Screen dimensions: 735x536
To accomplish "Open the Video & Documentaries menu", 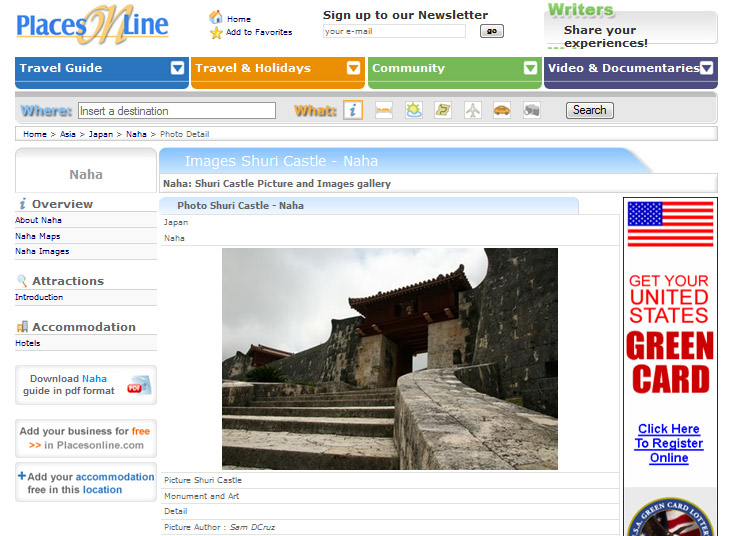I will 630,73.
